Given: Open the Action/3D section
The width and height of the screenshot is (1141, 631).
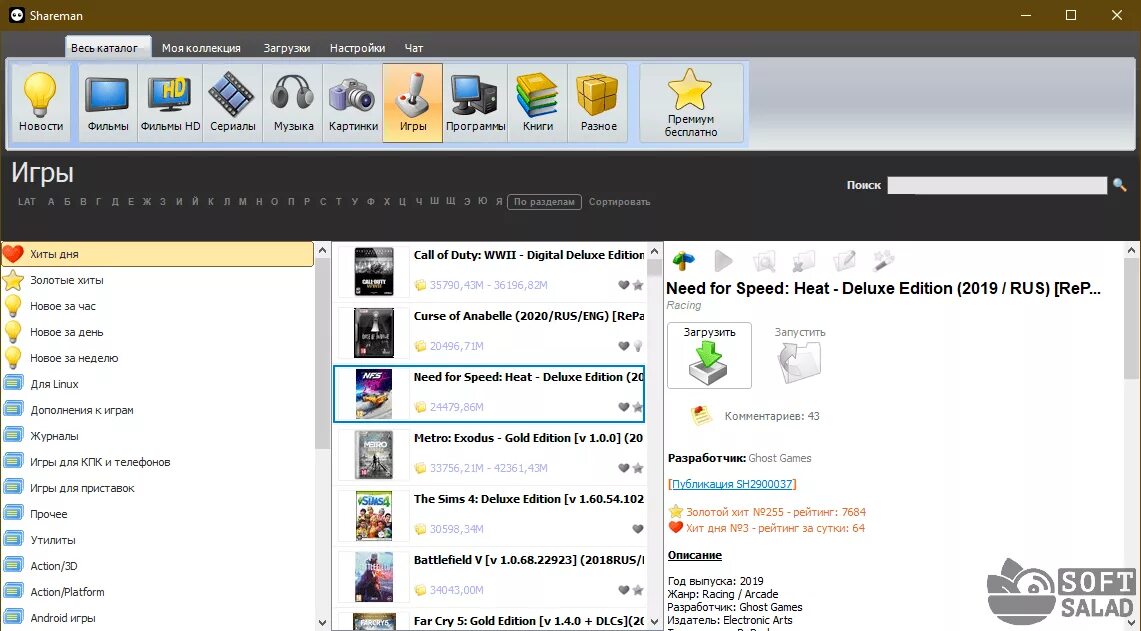Looking at the screenshot, I should pyautogui.click(x=157, y=565).
